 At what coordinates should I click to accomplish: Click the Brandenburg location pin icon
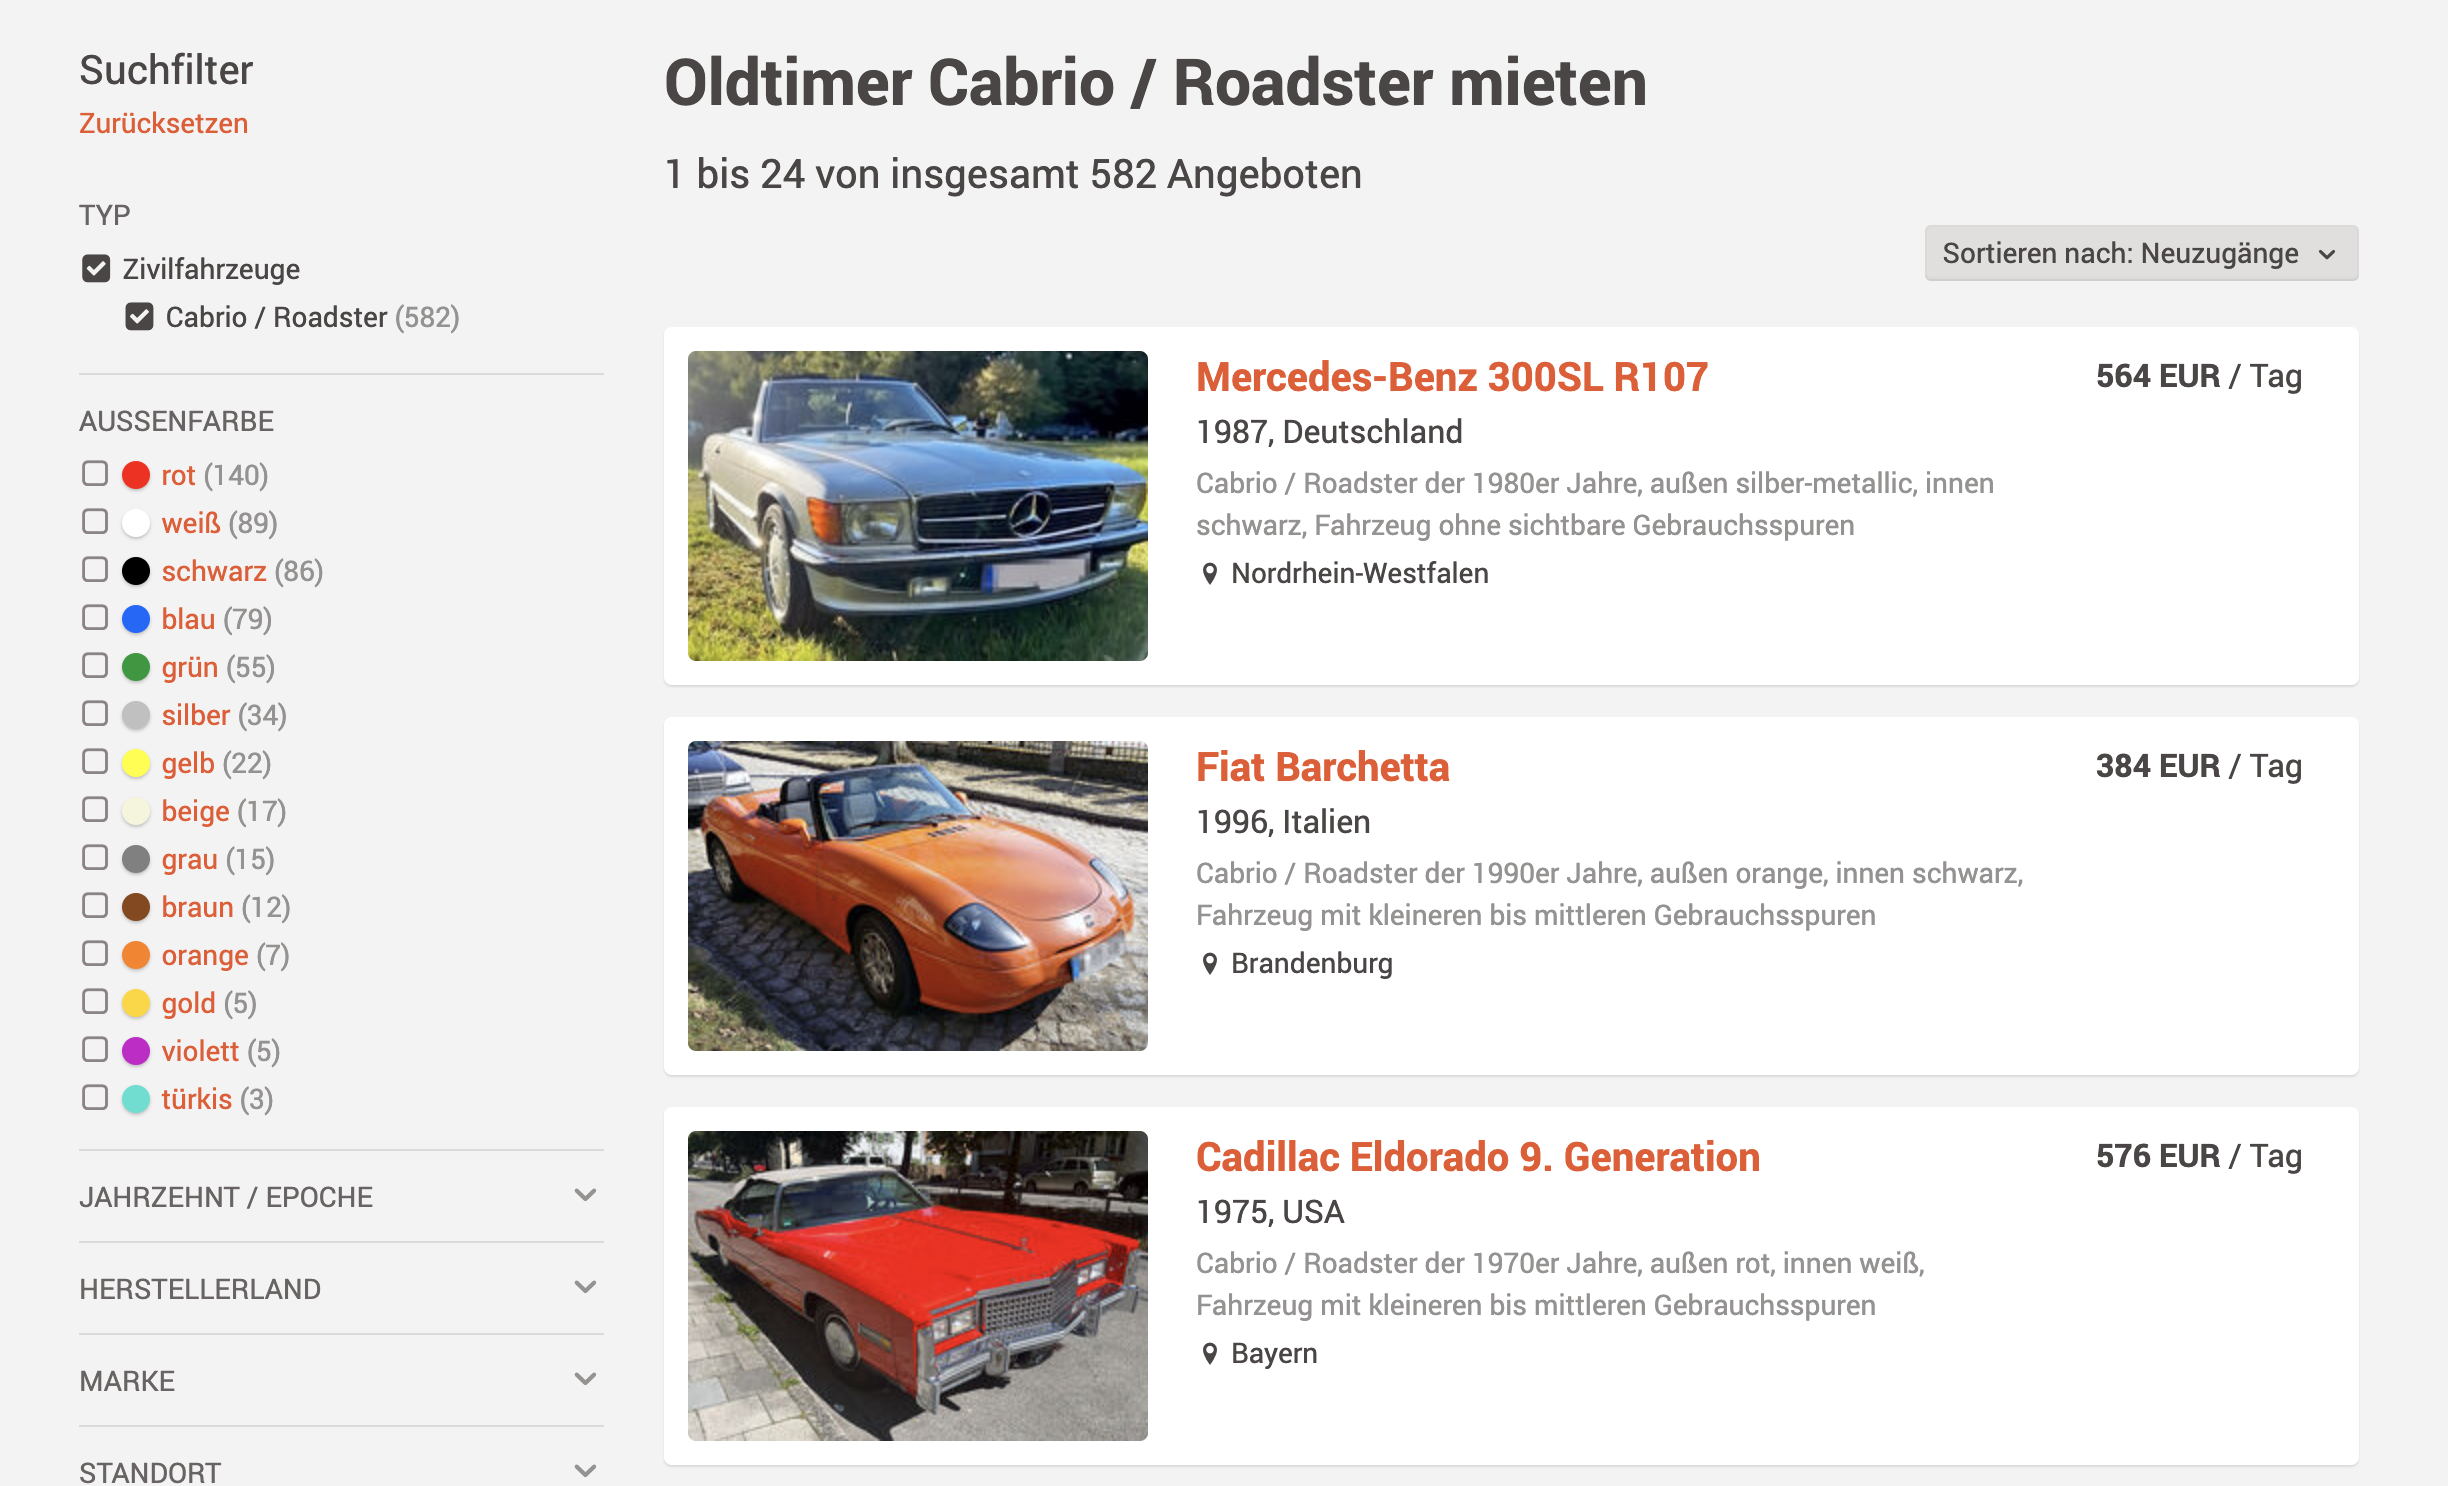click(1209, 964)
